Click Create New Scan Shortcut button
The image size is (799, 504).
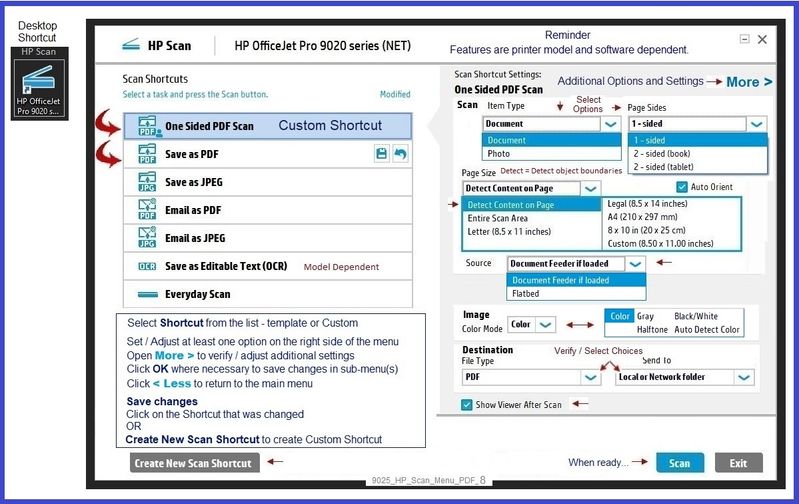pos(194,463)
